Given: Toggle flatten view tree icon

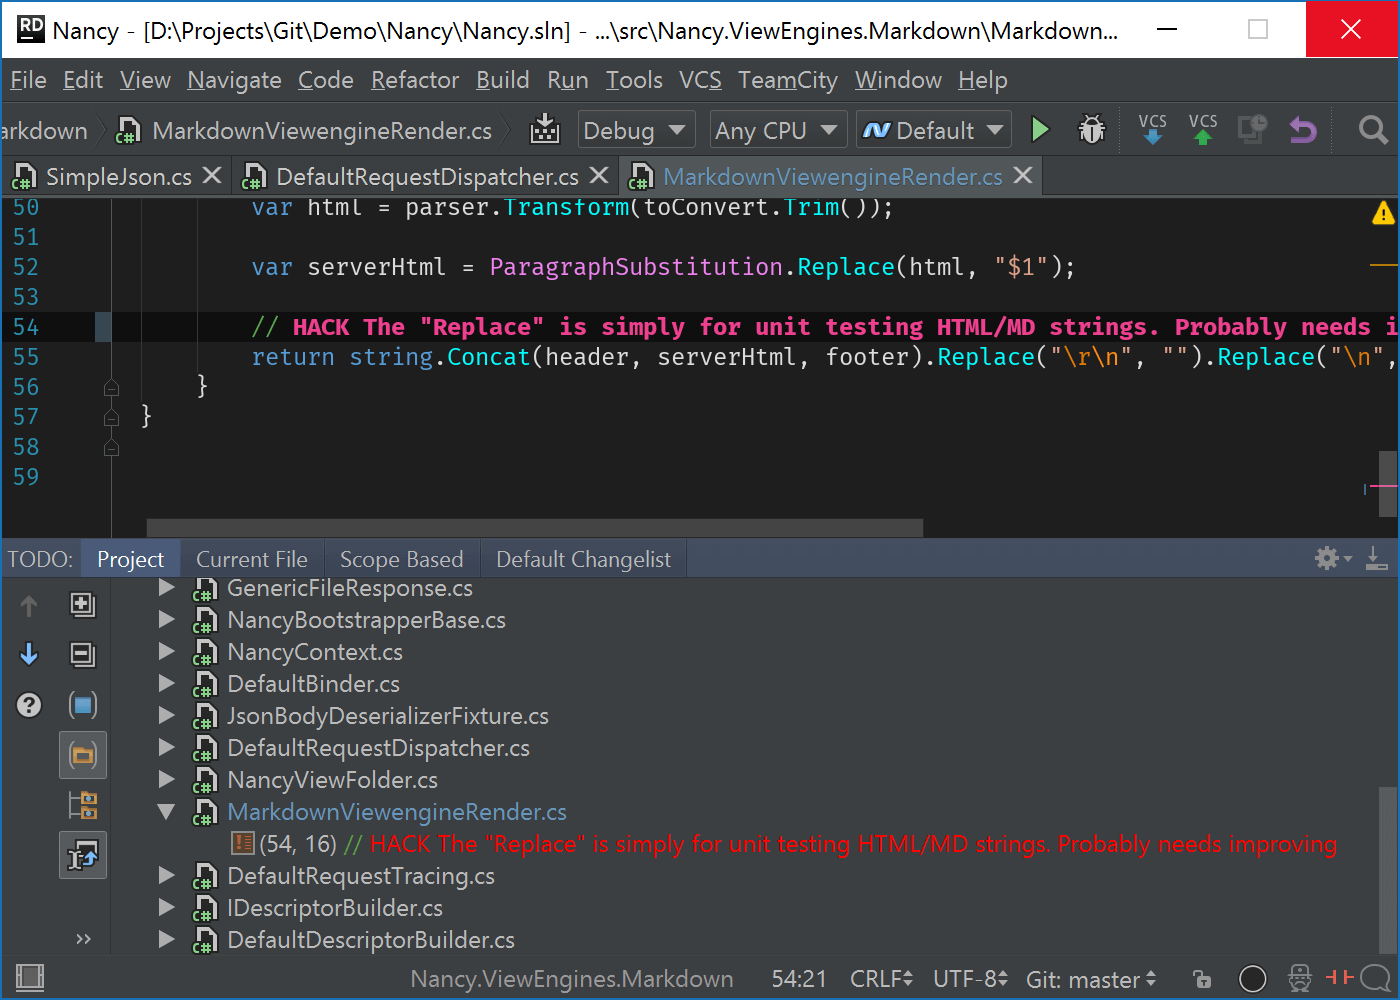Looking at the screenshot, I should tap(83, 805).
